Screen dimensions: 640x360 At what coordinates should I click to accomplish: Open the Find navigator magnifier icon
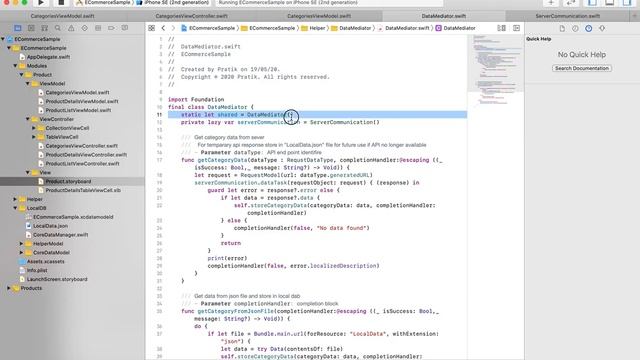(58, 28)
